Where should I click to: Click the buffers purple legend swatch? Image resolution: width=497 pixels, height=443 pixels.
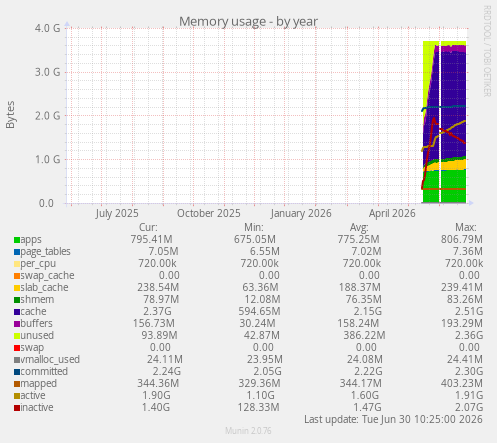17,324
